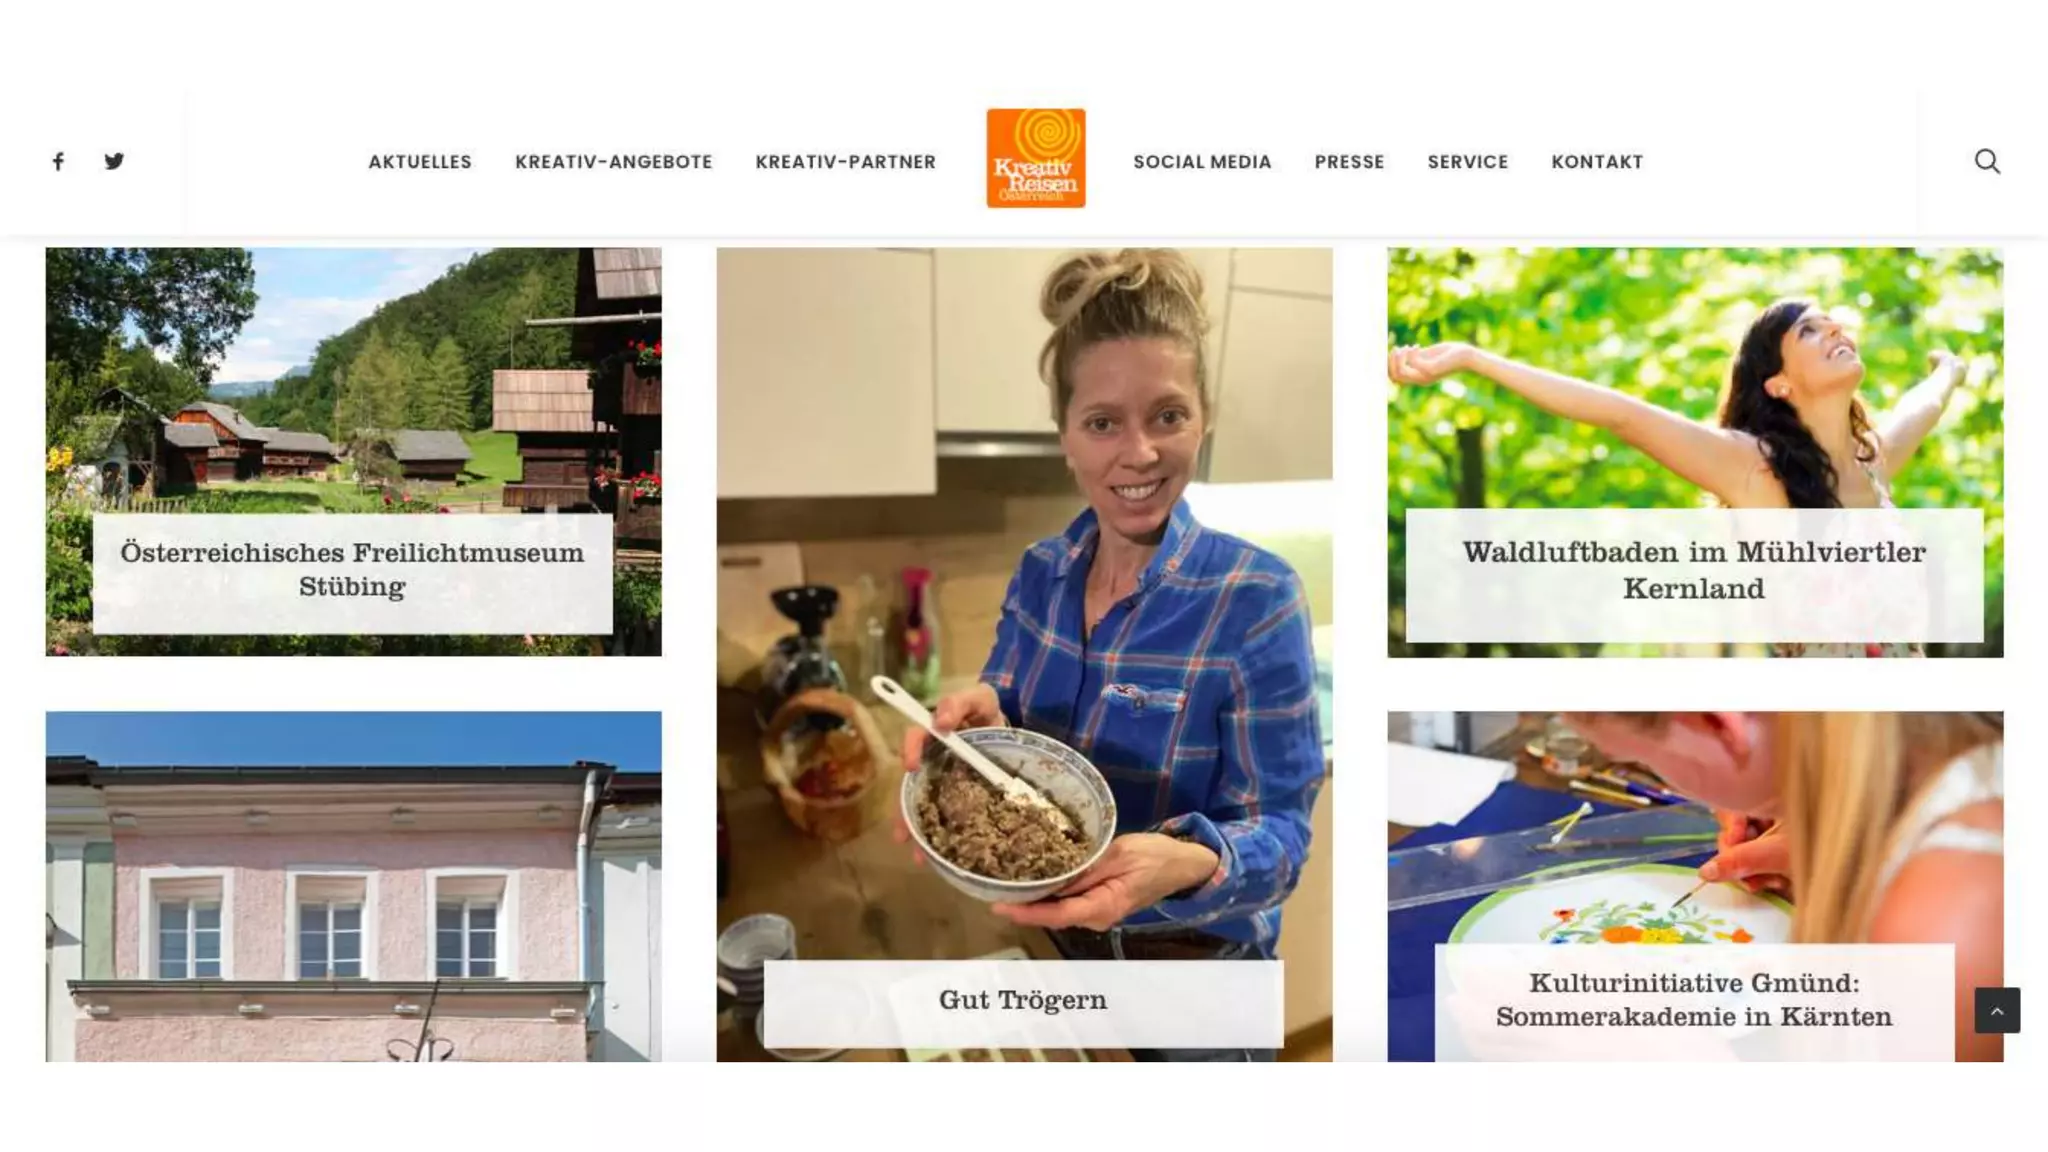Image resolution: width=2048 pixels, height=1152 pixels.
Task: Follow Waldluftbaden im Mühlviertler Kernland link
Action: point(1694,570)
